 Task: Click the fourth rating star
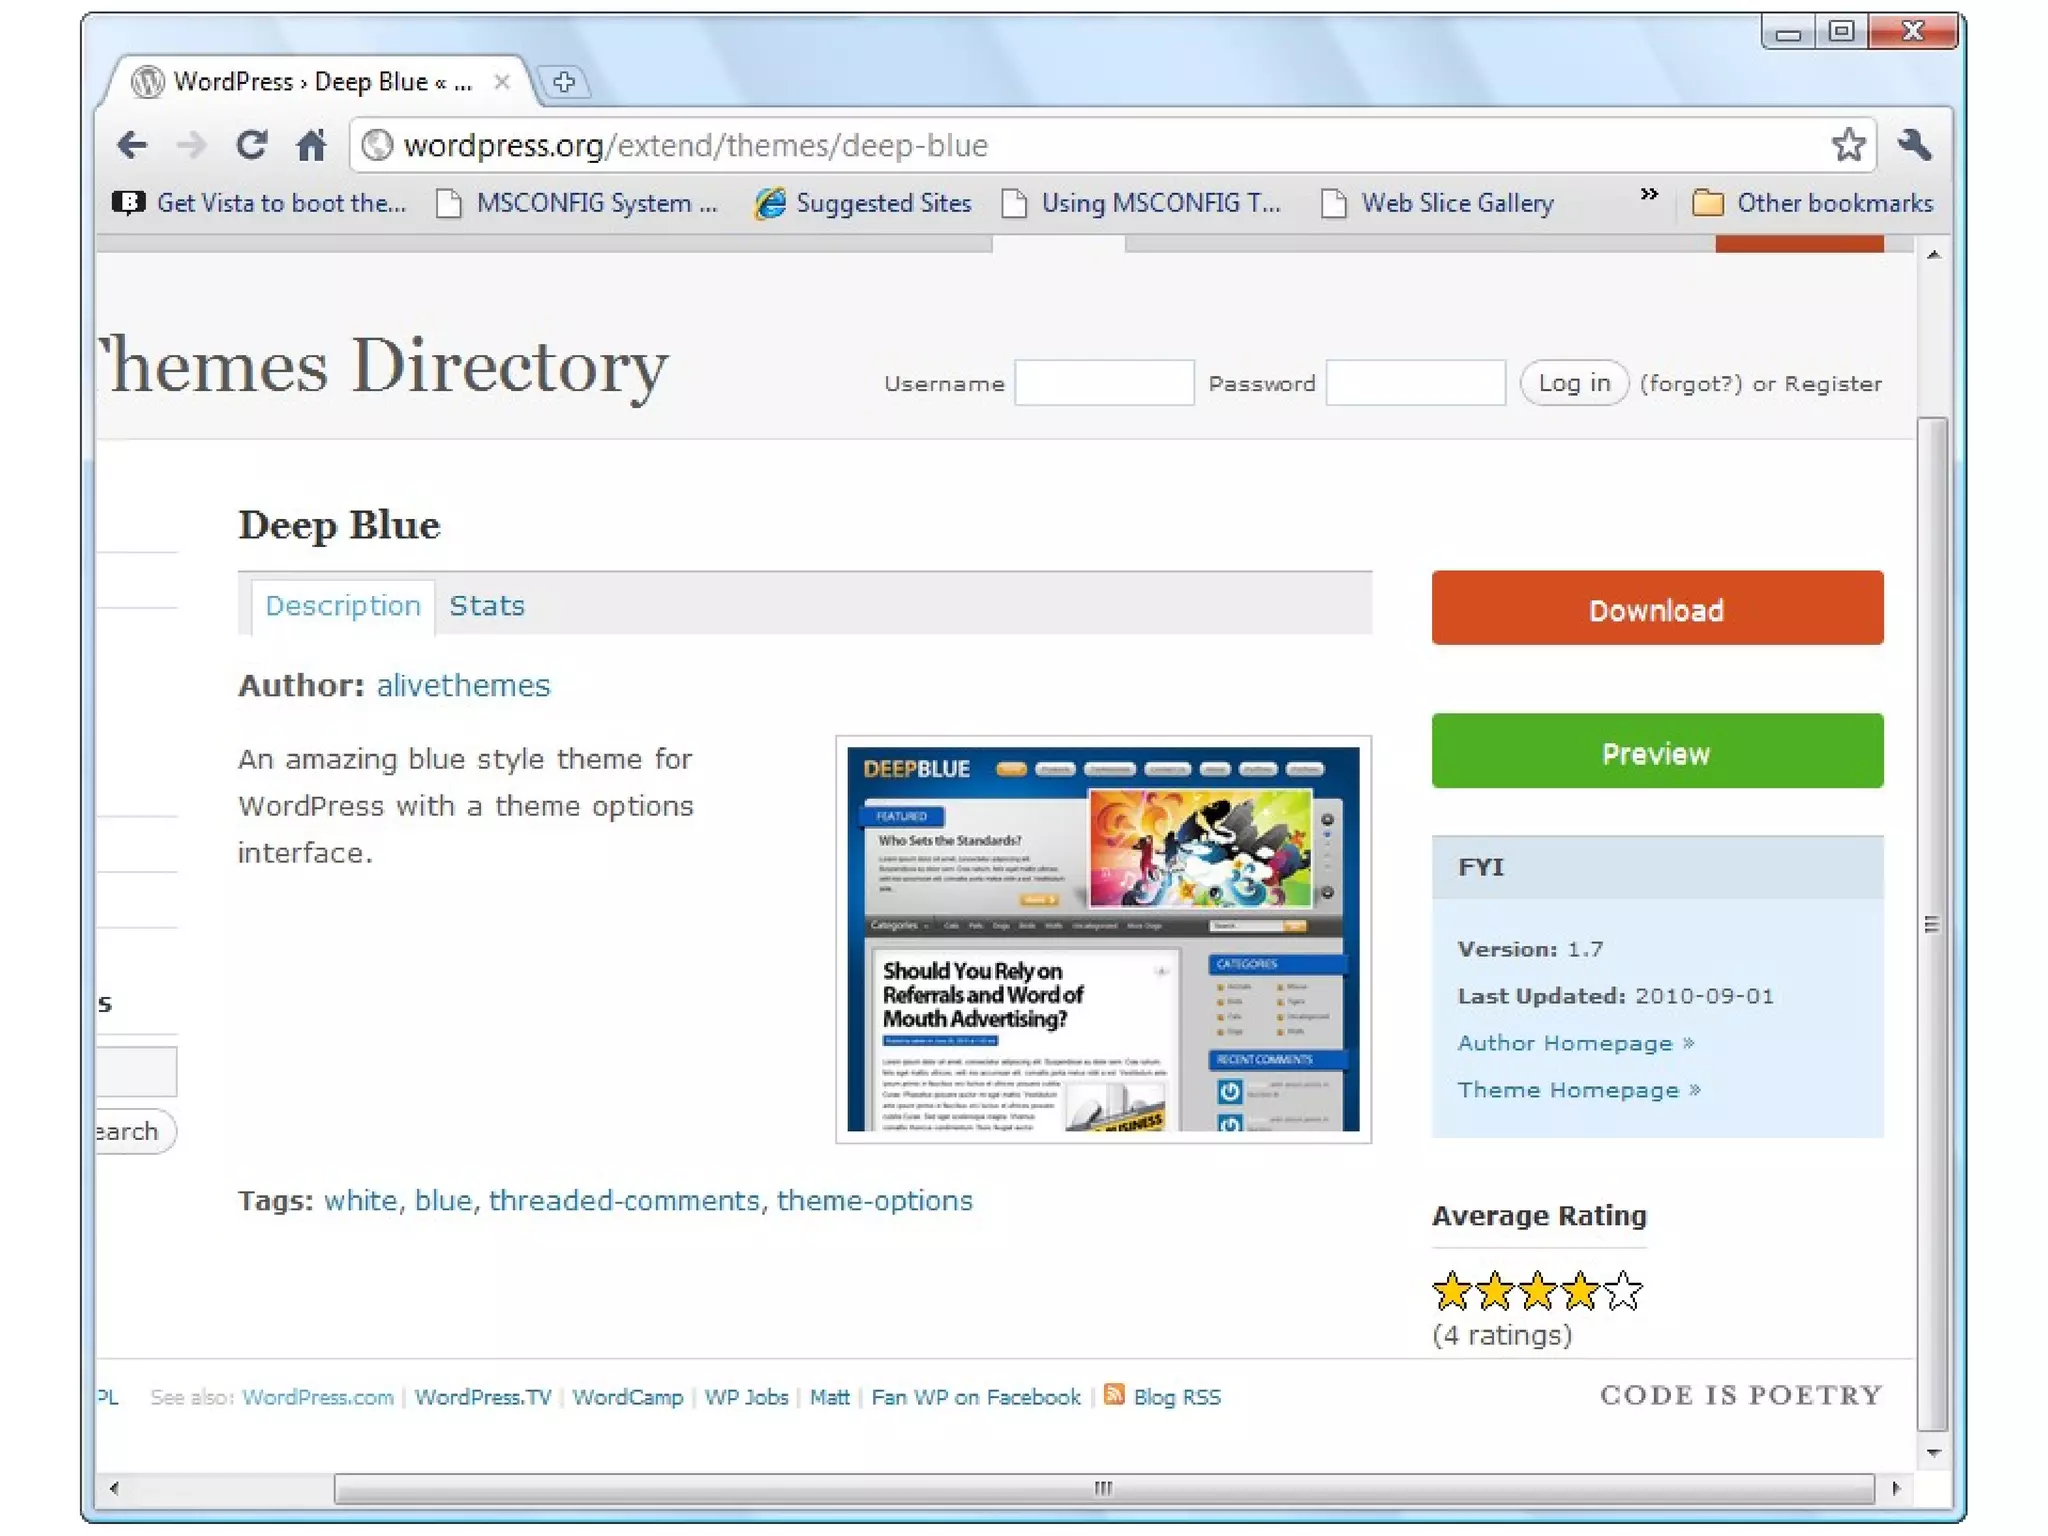click(x=1580, y=1291)
